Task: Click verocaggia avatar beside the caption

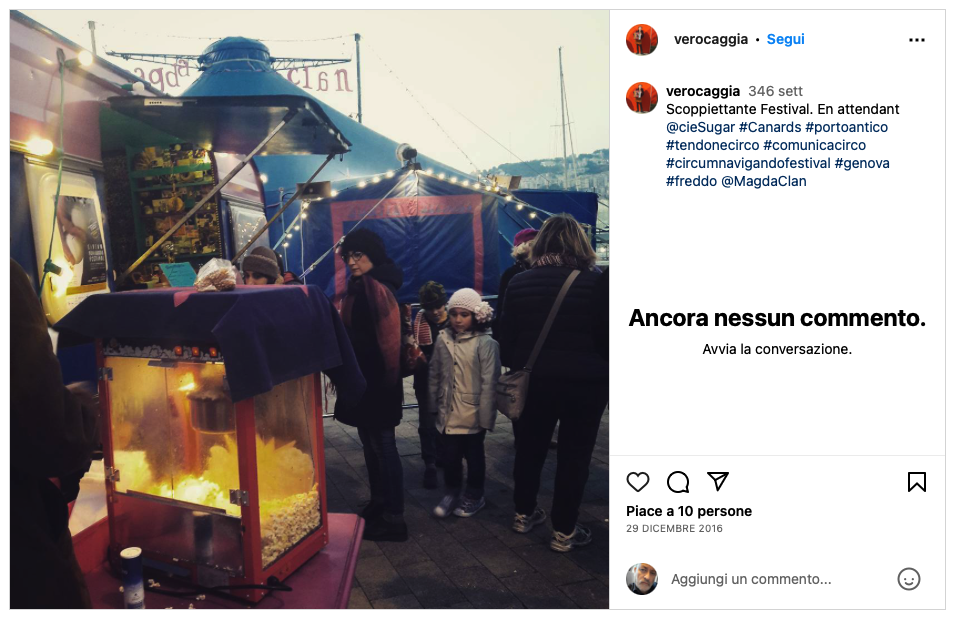Action: click(x=642, y=97)
